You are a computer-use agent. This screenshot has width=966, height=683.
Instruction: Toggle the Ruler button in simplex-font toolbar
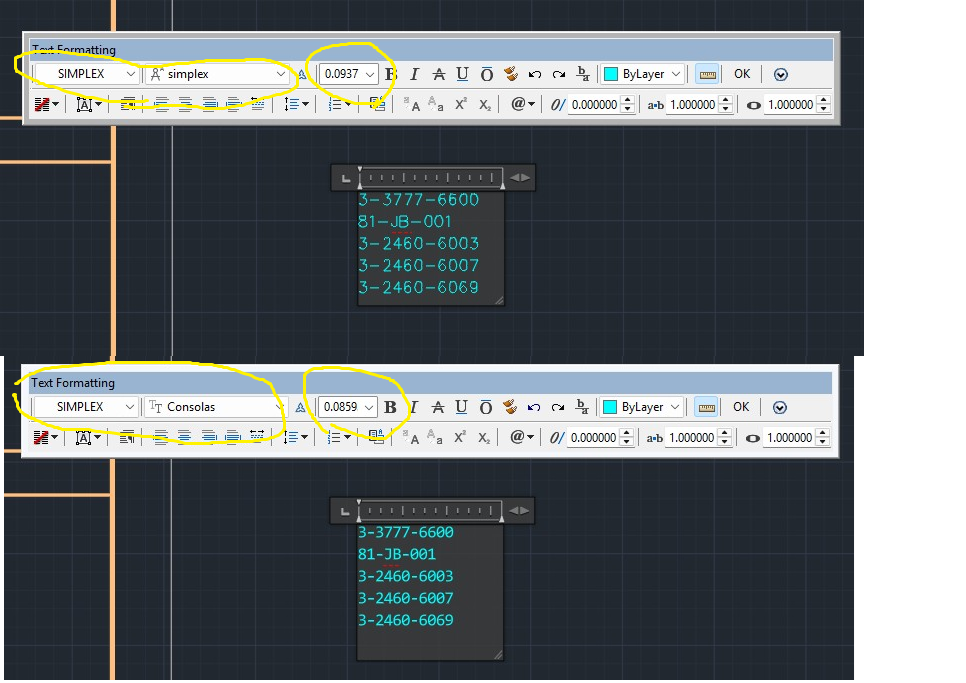pyautogui.click(x=707, y=75)
